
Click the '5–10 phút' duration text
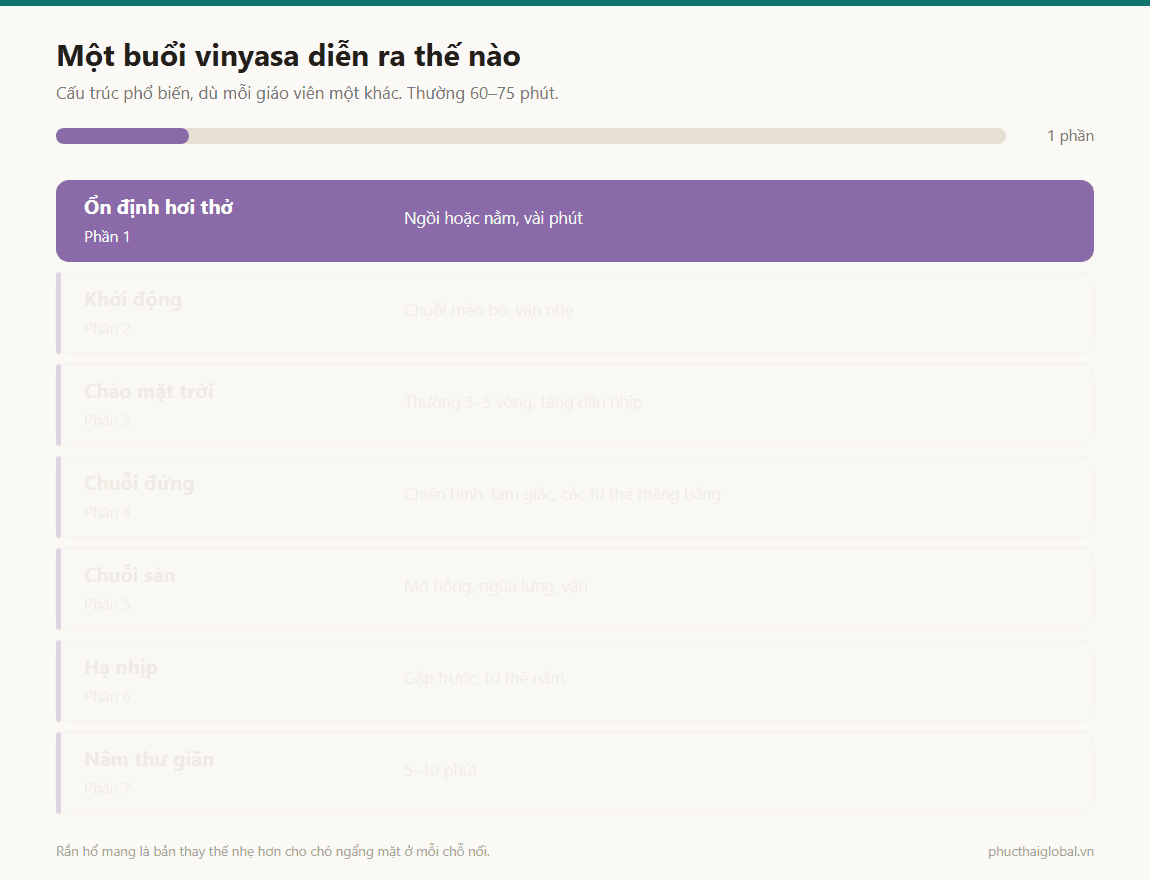click(441, 771)
